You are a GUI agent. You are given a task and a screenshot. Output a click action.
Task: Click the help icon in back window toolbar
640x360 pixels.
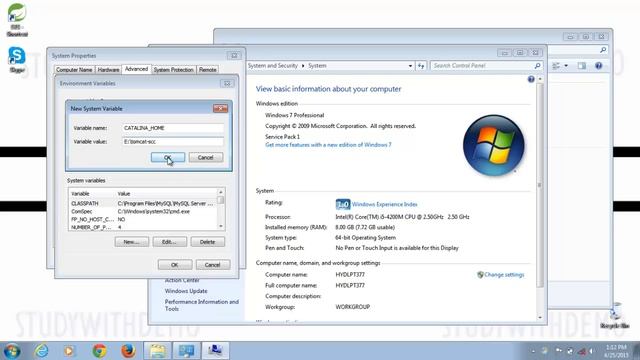[x=598, y=66]
